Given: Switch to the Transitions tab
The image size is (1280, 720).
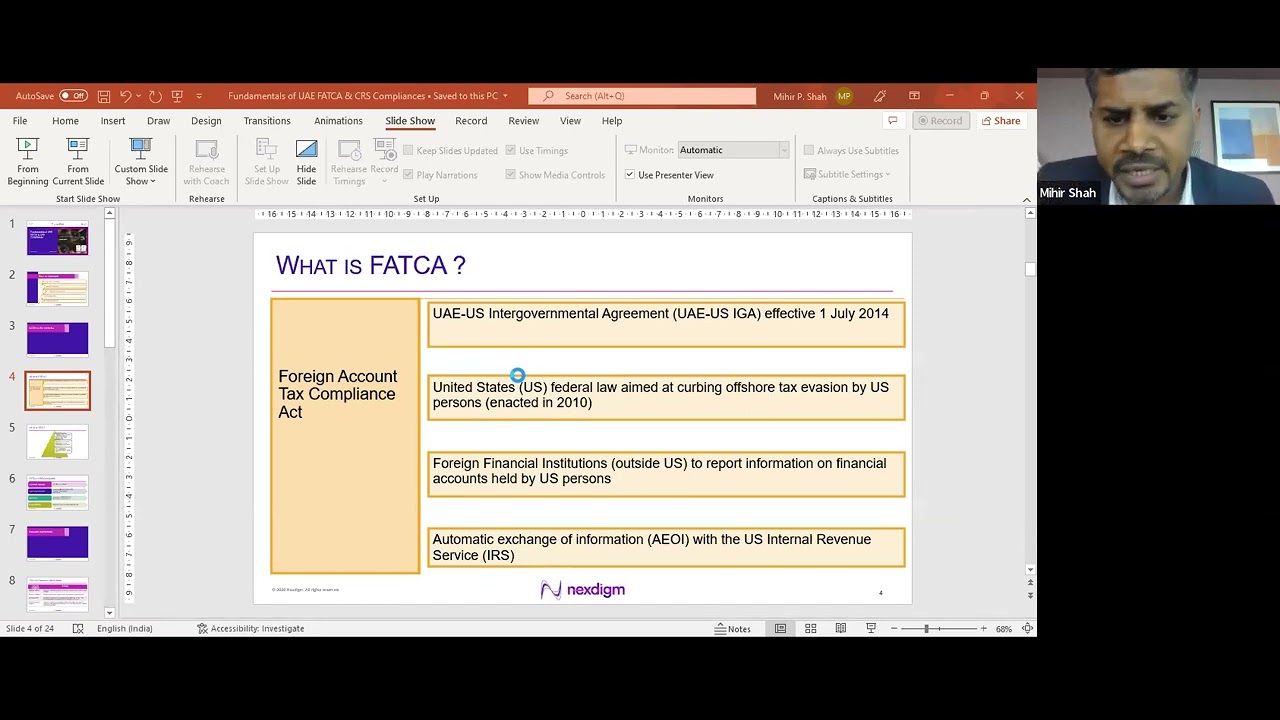Looking at the screenshot, I should pos(267,121).
